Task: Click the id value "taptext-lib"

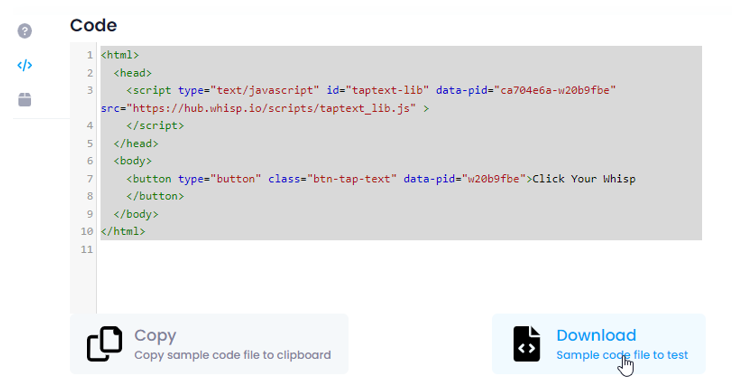Action: tap(387, 90)
